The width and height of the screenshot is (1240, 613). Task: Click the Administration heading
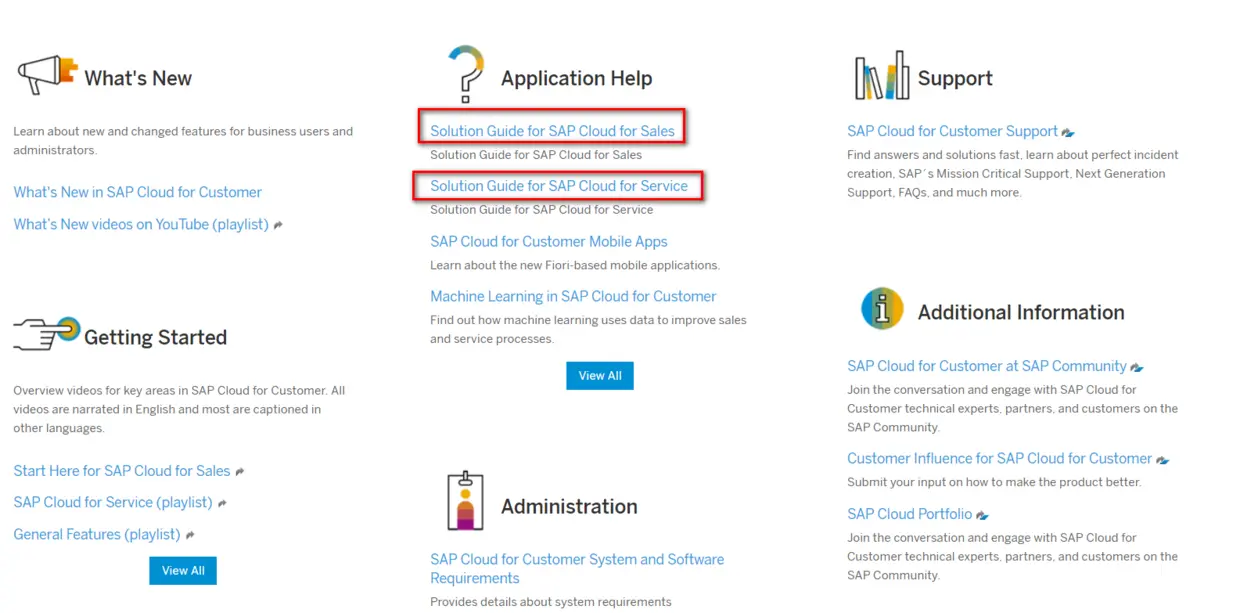click(569, 506)
